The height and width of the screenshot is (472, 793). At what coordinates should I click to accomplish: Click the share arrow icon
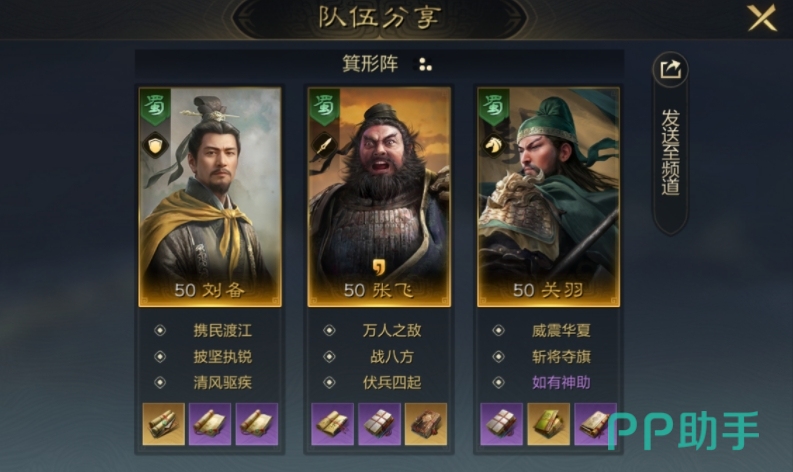coord(670,69)
